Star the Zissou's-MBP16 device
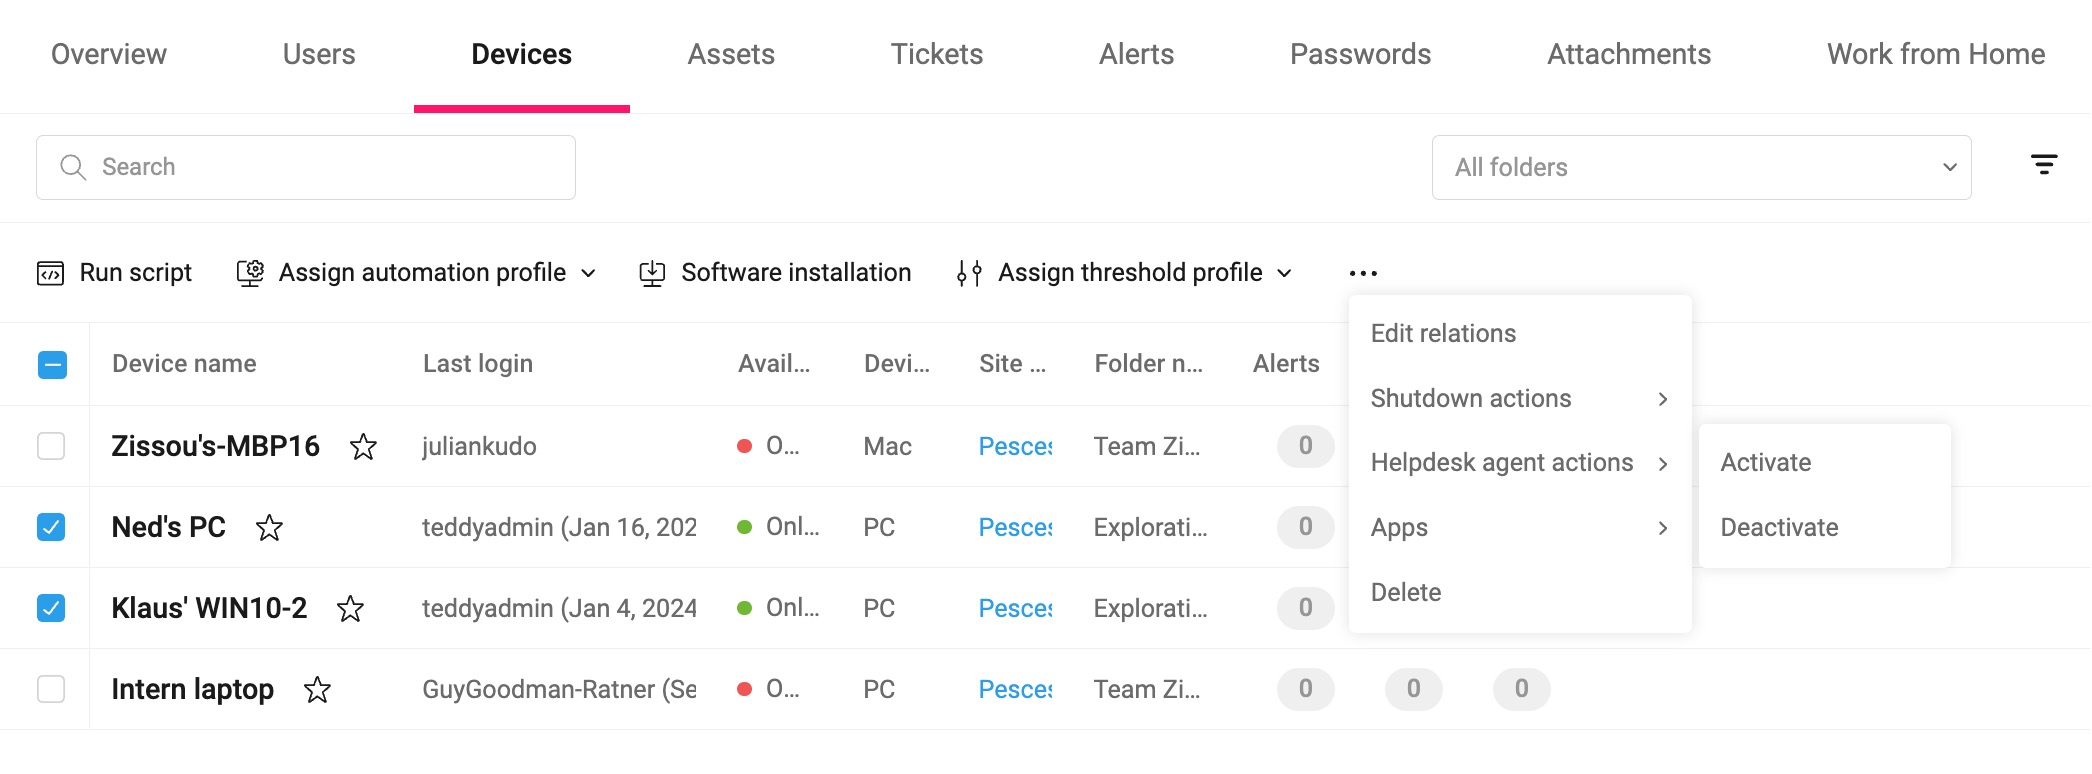Image resolution: width=2092 pixels, height=774 pixels. [x=363, y=446]
